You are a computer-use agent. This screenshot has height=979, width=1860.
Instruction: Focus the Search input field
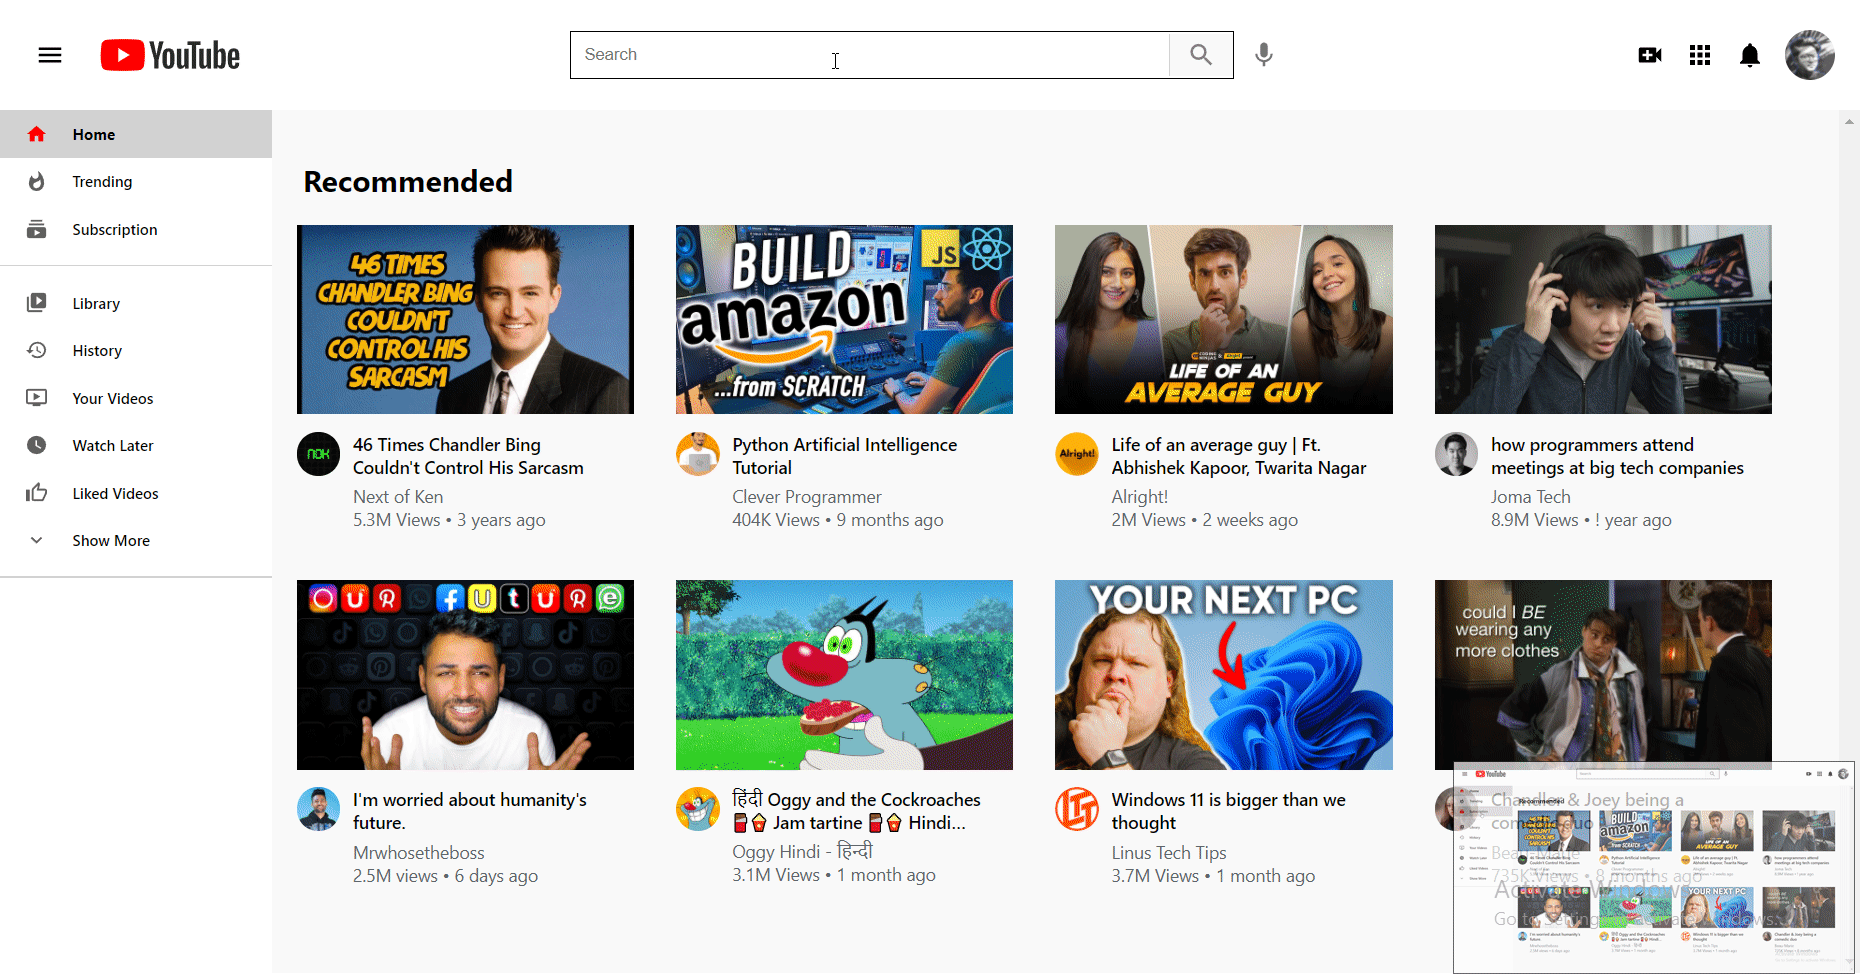(x=870, y=55)
